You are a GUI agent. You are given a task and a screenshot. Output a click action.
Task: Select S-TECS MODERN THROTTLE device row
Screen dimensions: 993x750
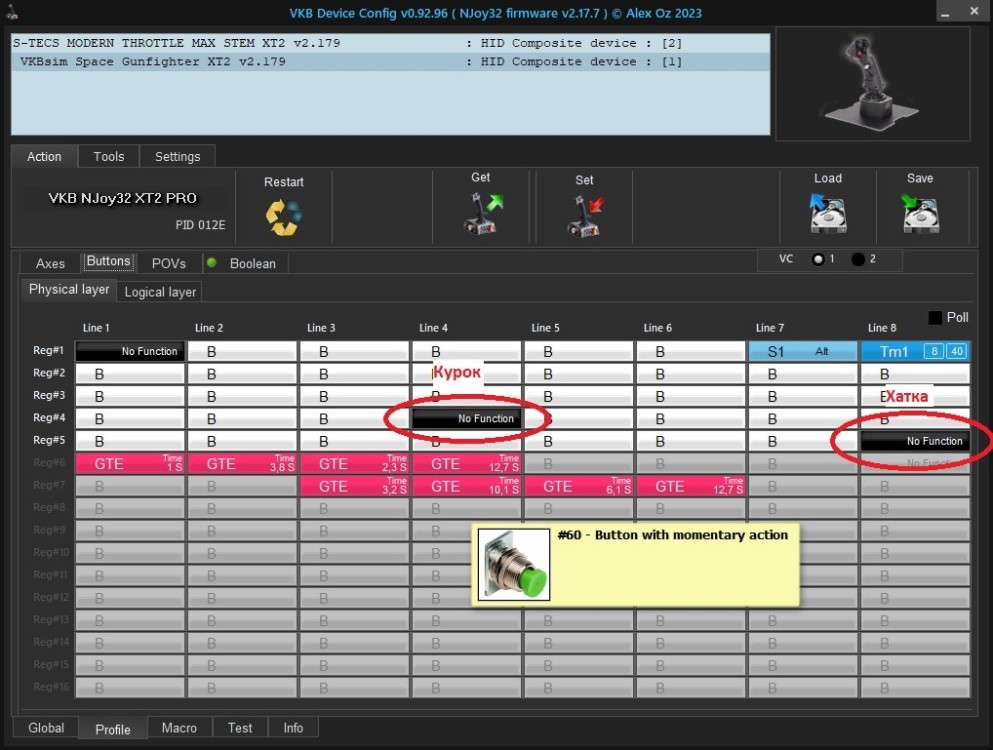[391, 43]
